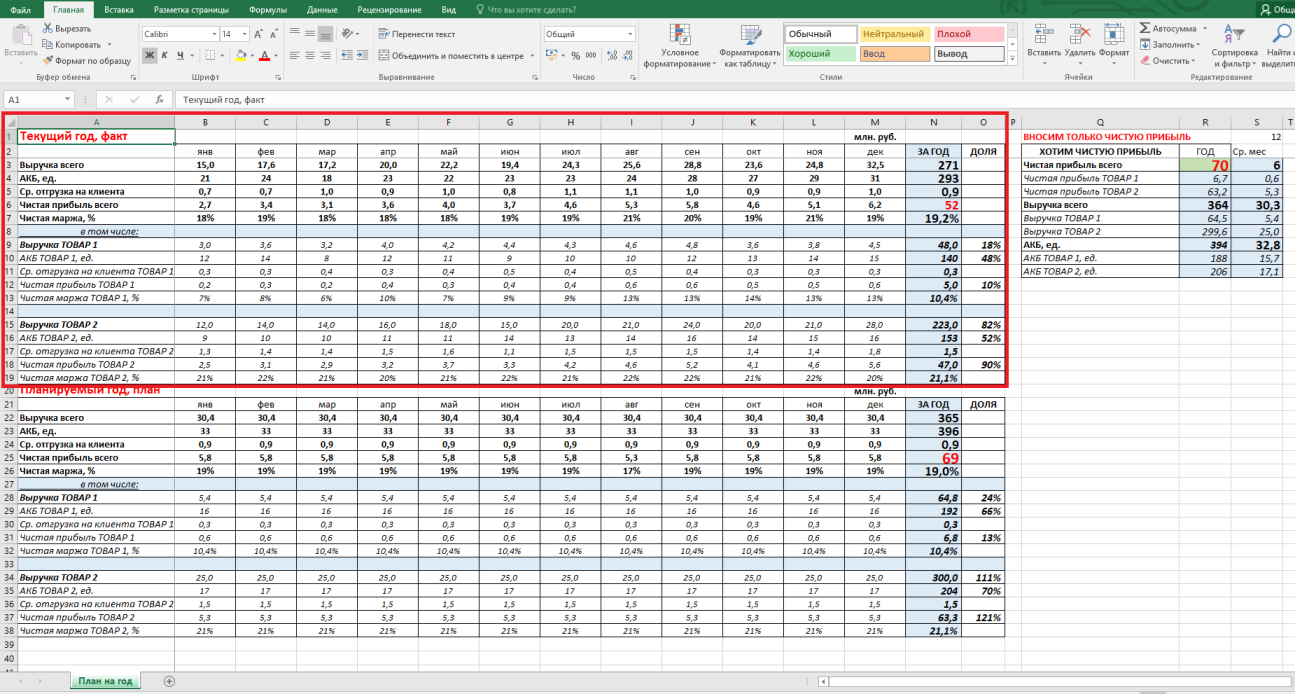Click the percent style icon
This screenshot has width=1295, height=694.
[576, 56]
